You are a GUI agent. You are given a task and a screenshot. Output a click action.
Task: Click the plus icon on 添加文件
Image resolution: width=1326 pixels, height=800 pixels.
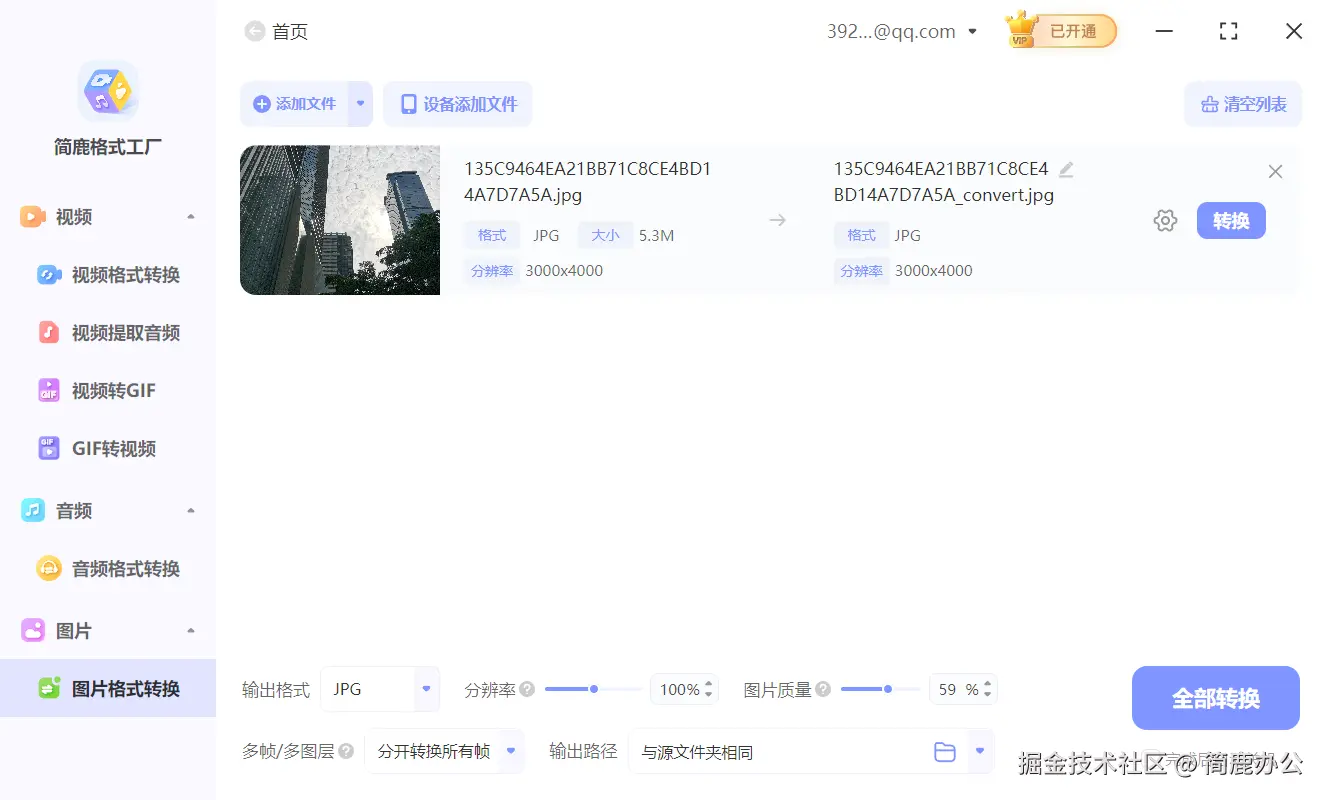(262, 104)
